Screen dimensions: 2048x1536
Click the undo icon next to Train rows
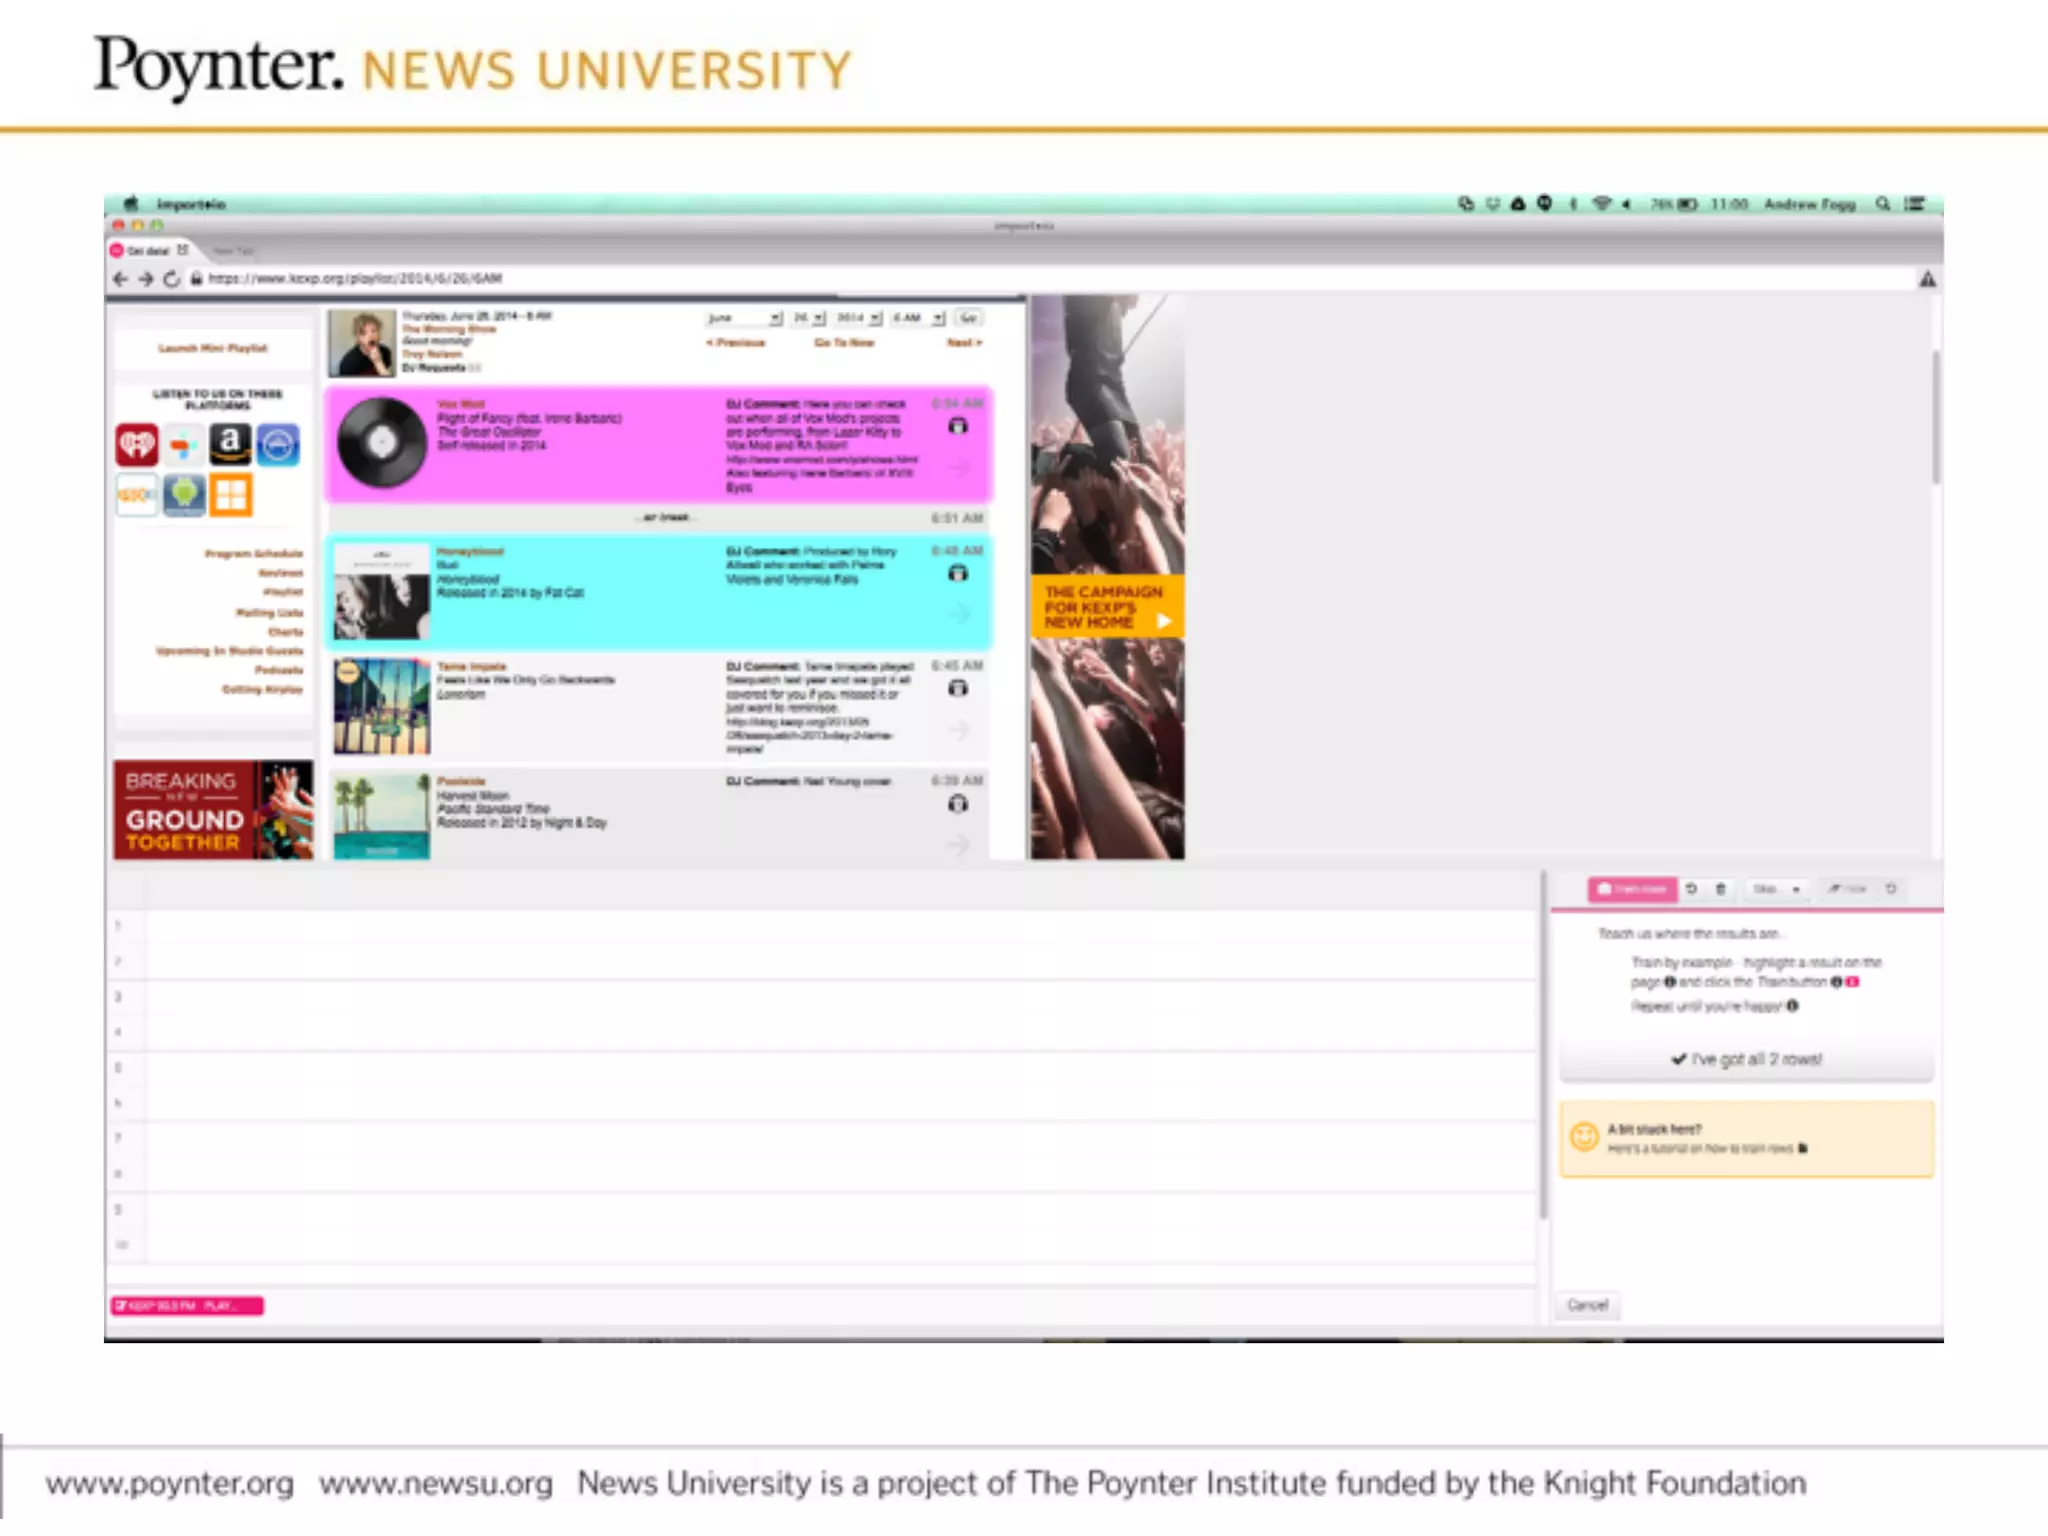pyautogui.click(x=1692, y=889)
